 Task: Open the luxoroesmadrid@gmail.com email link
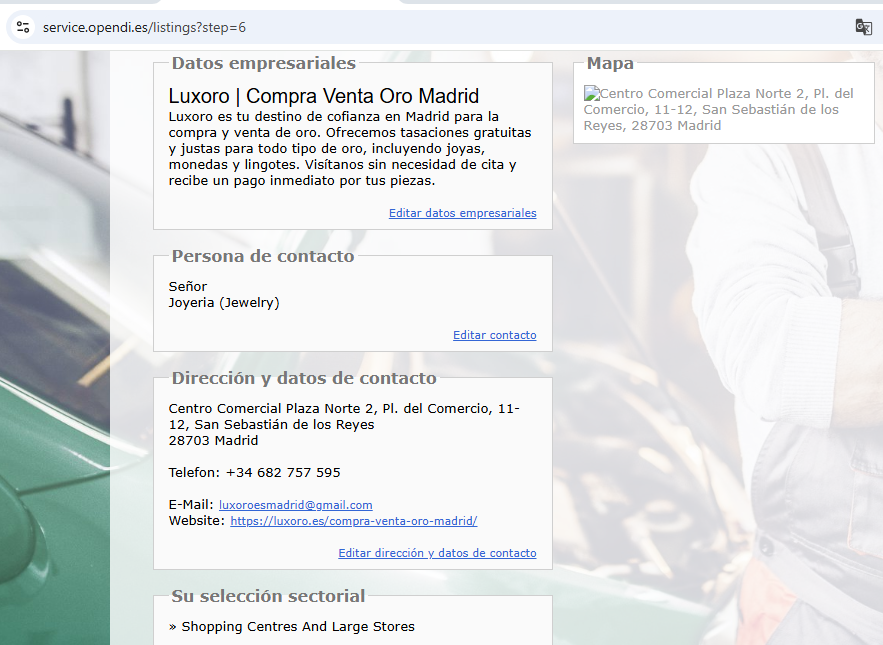296,505
